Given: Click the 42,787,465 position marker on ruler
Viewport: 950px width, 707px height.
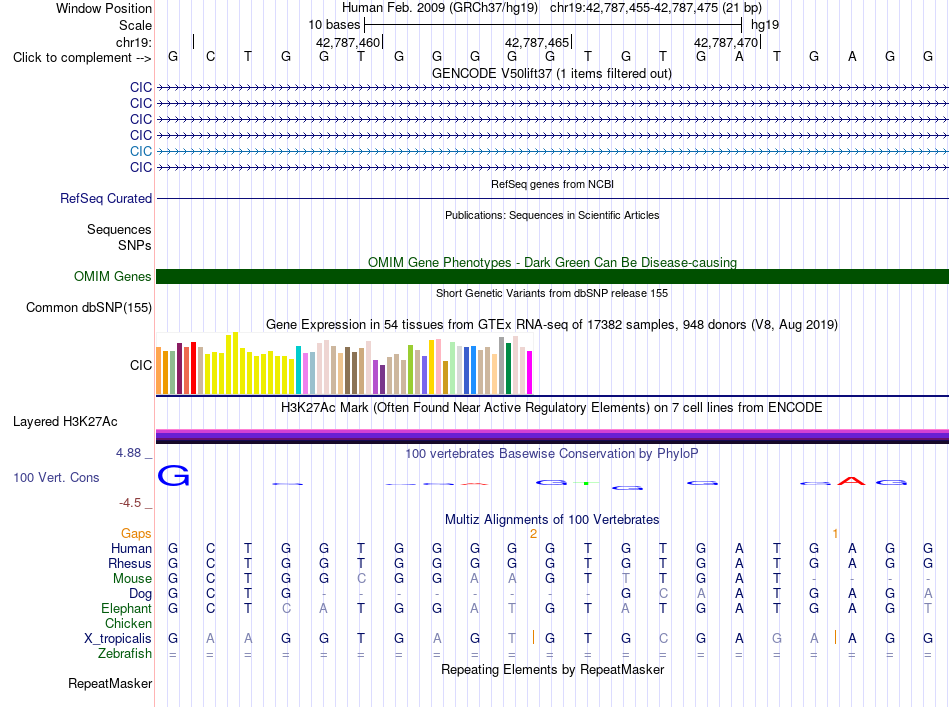Looking at the screenshot, I should pos(537,42).
